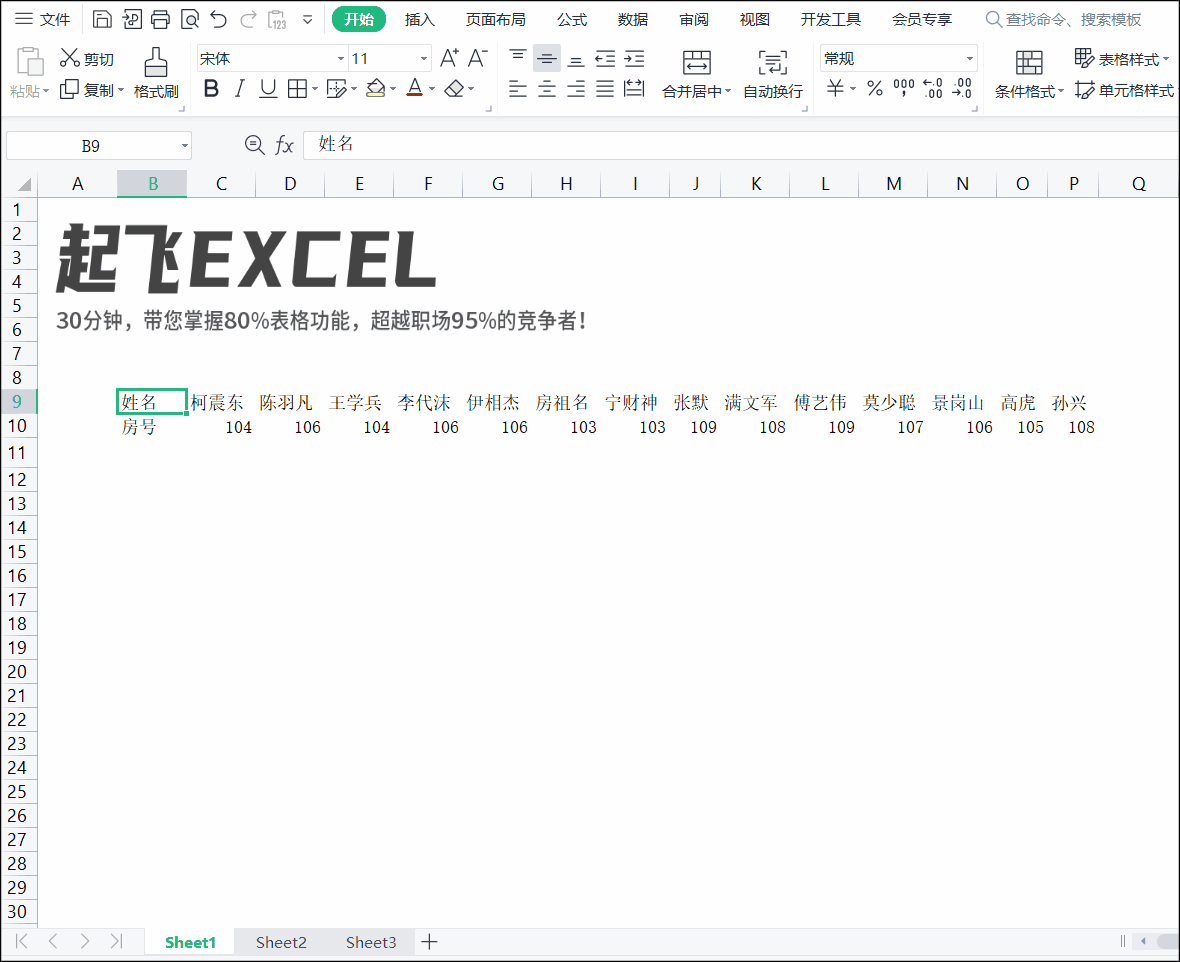Screen dimensions: 1180x962
Task: Toggle Underline formatting
Action: 268,89
